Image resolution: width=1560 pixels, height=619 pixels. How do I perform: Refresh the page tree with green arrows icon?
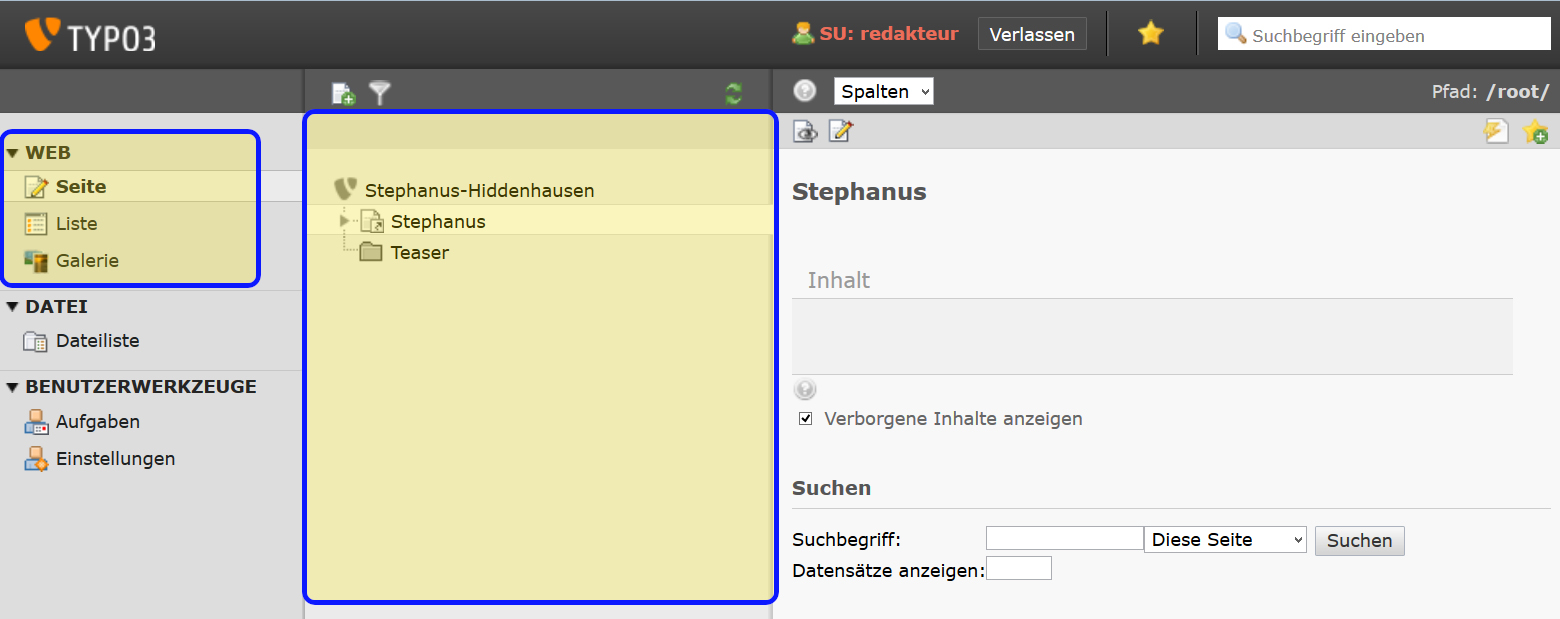tap(734, 94)
